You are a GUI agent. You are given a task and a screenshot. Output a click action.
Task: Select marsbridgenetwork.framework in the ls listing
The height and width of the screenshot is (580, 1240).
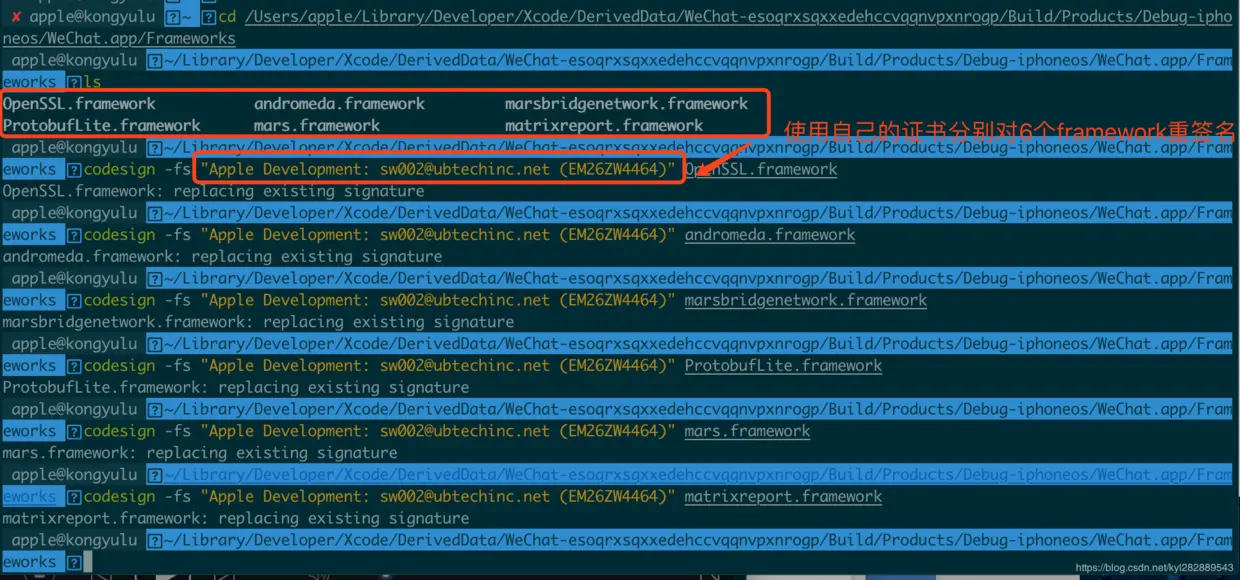626,104
